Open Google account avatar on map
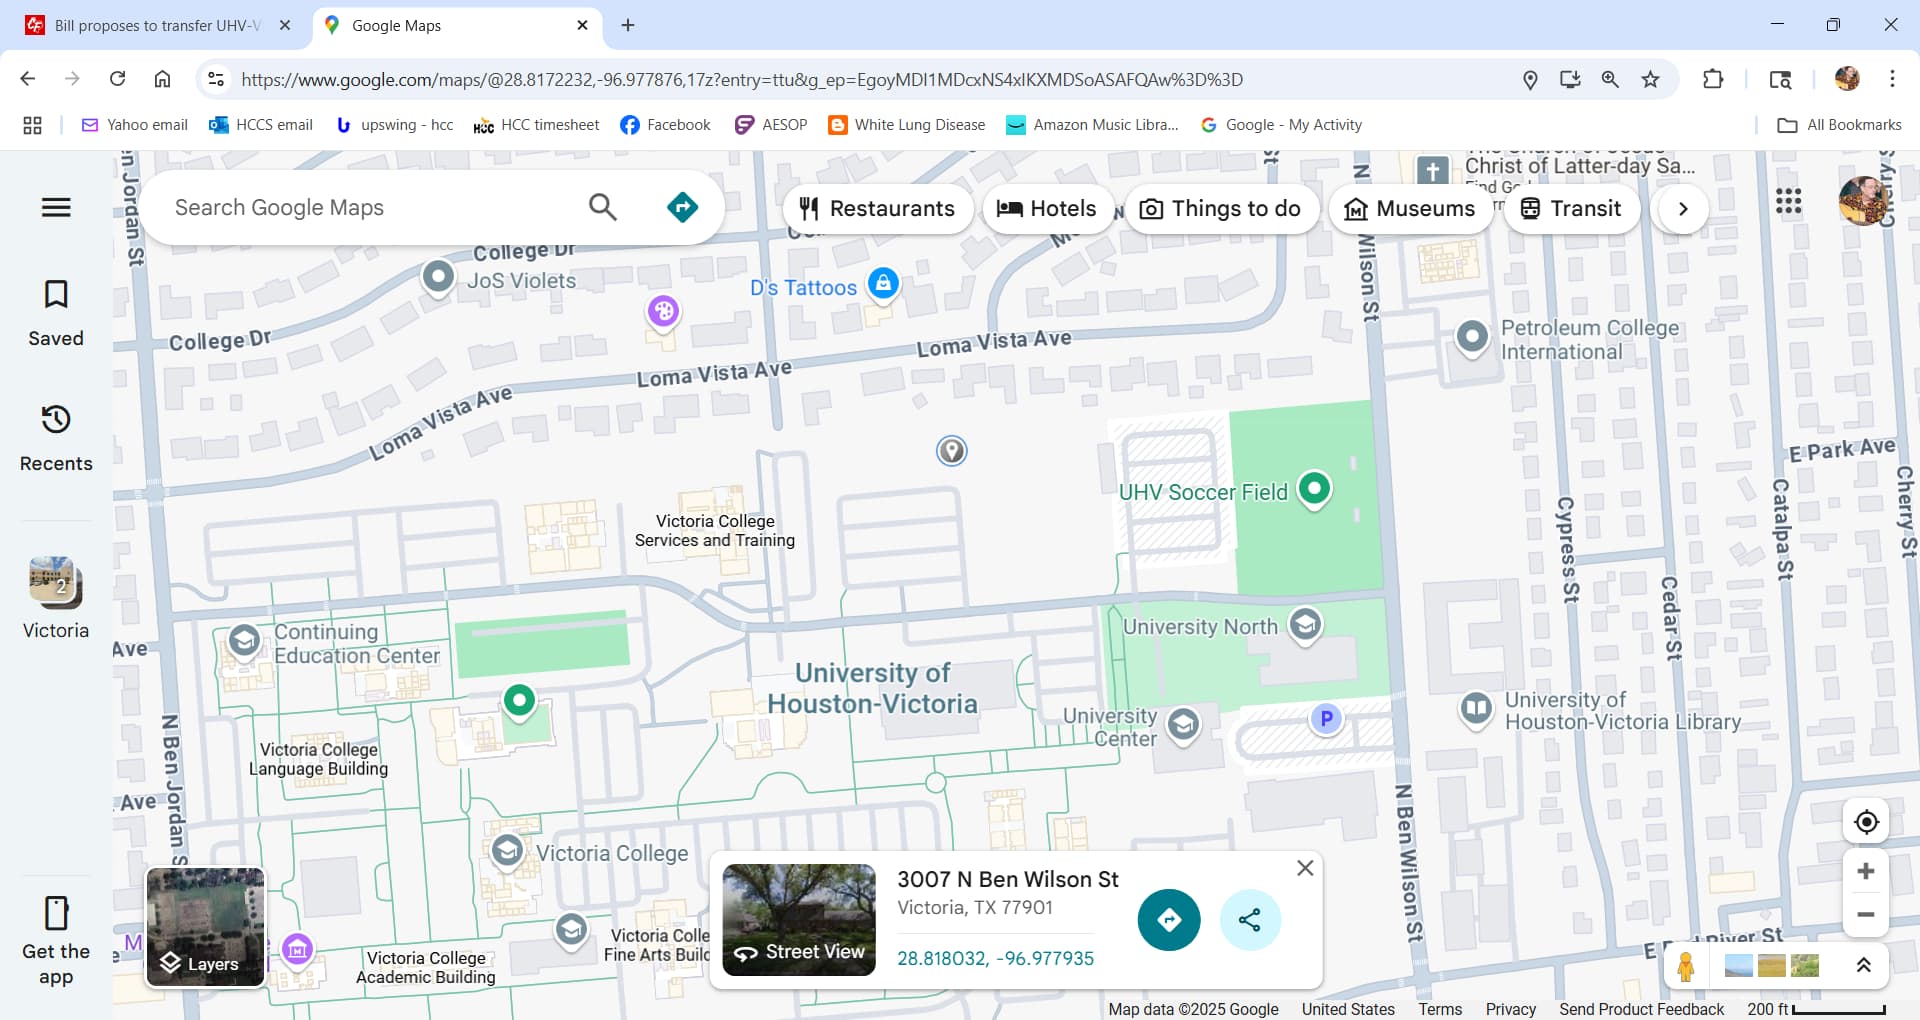Viewport: 1920px width, 1020px height. [x=1864, y=201]
